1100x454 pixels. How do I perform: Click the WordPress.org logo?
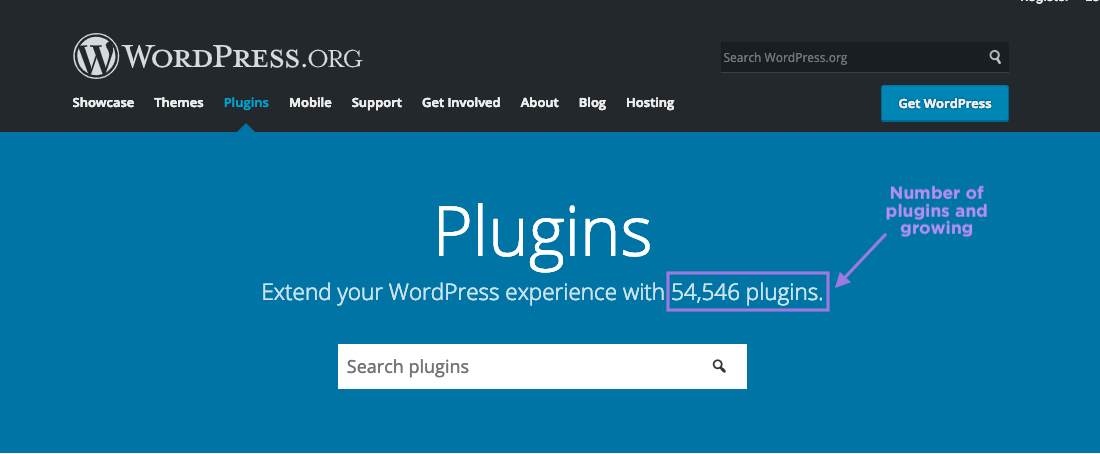tap(217, 56)
